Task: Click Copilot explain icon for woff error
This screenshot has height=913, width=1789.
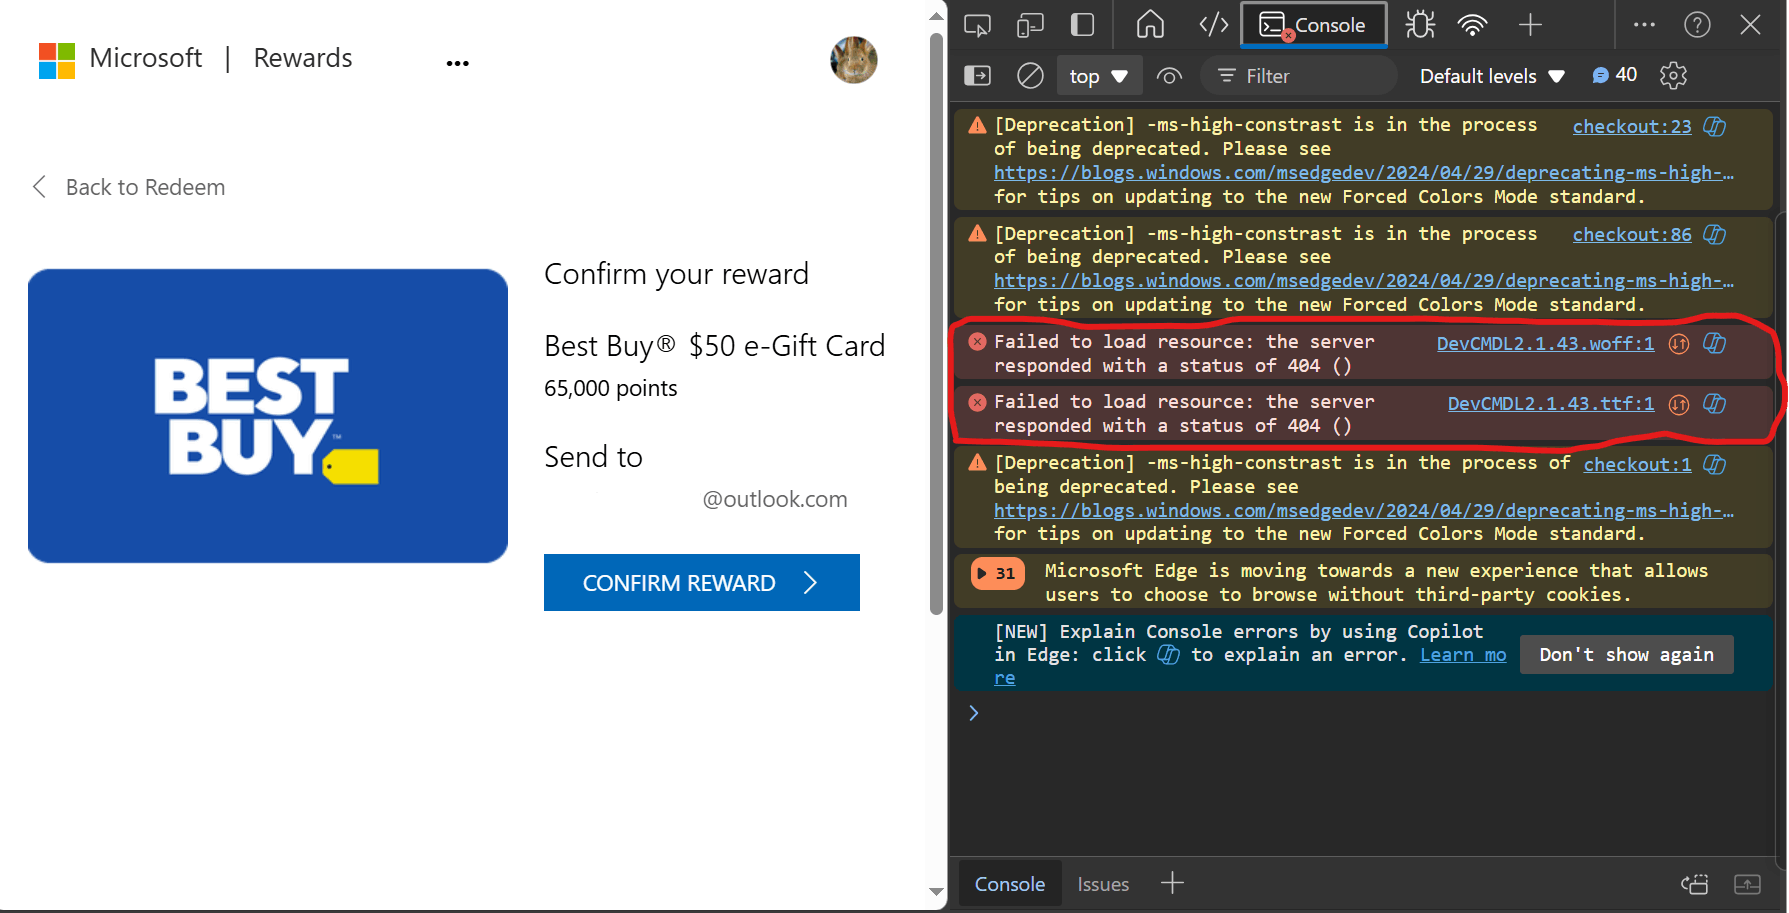Action: pos(1715,344)
